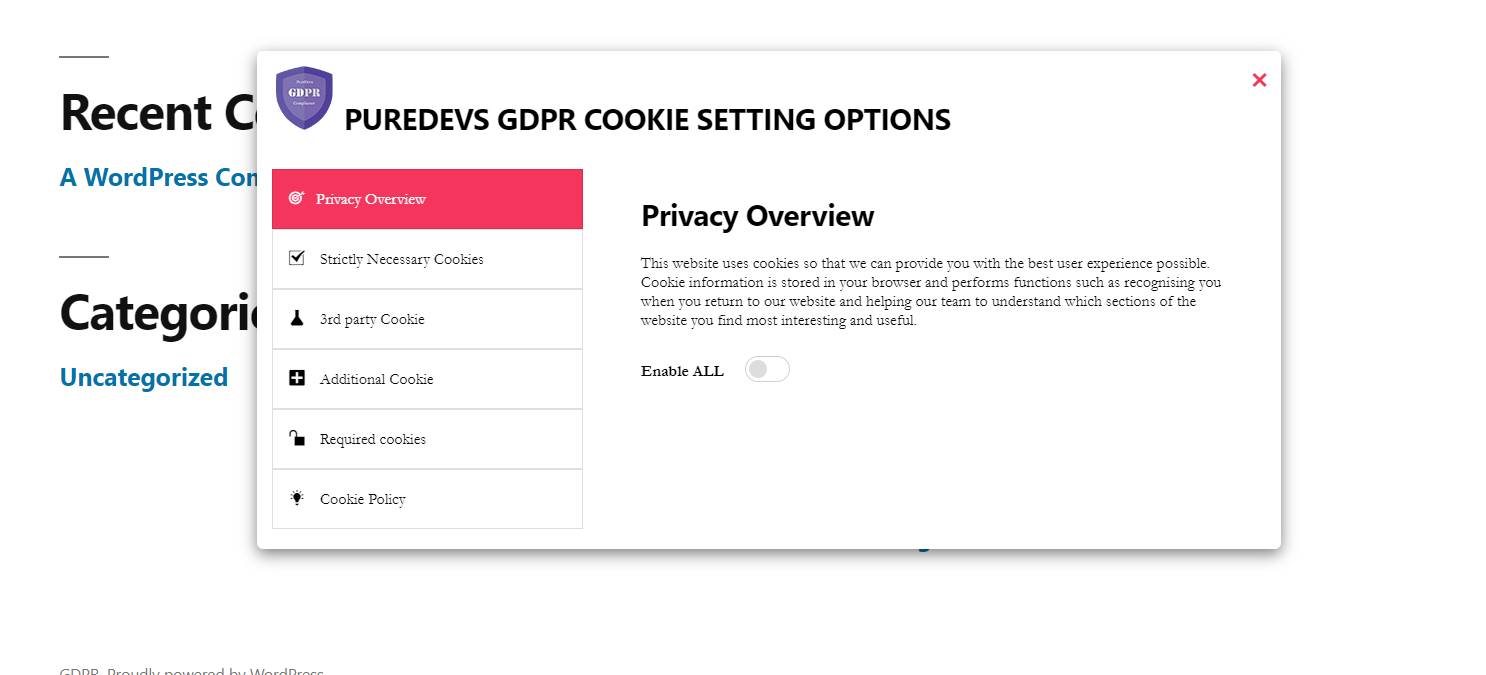Click the padlock icon on Required cookies
This screenshot has width=1486, height=675.
(297, 438)
